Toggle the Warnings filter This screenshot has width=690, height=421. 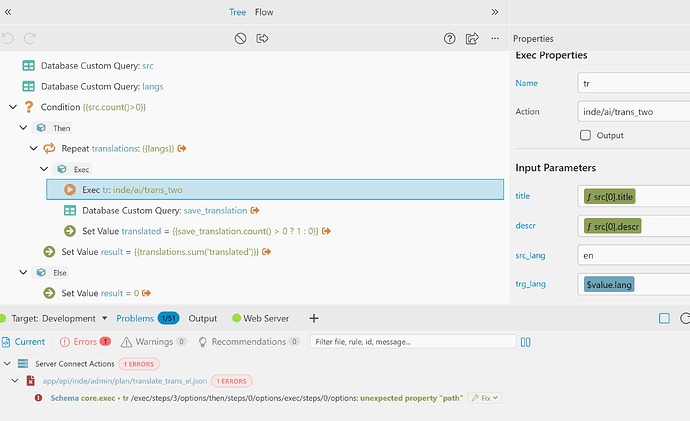154,341
